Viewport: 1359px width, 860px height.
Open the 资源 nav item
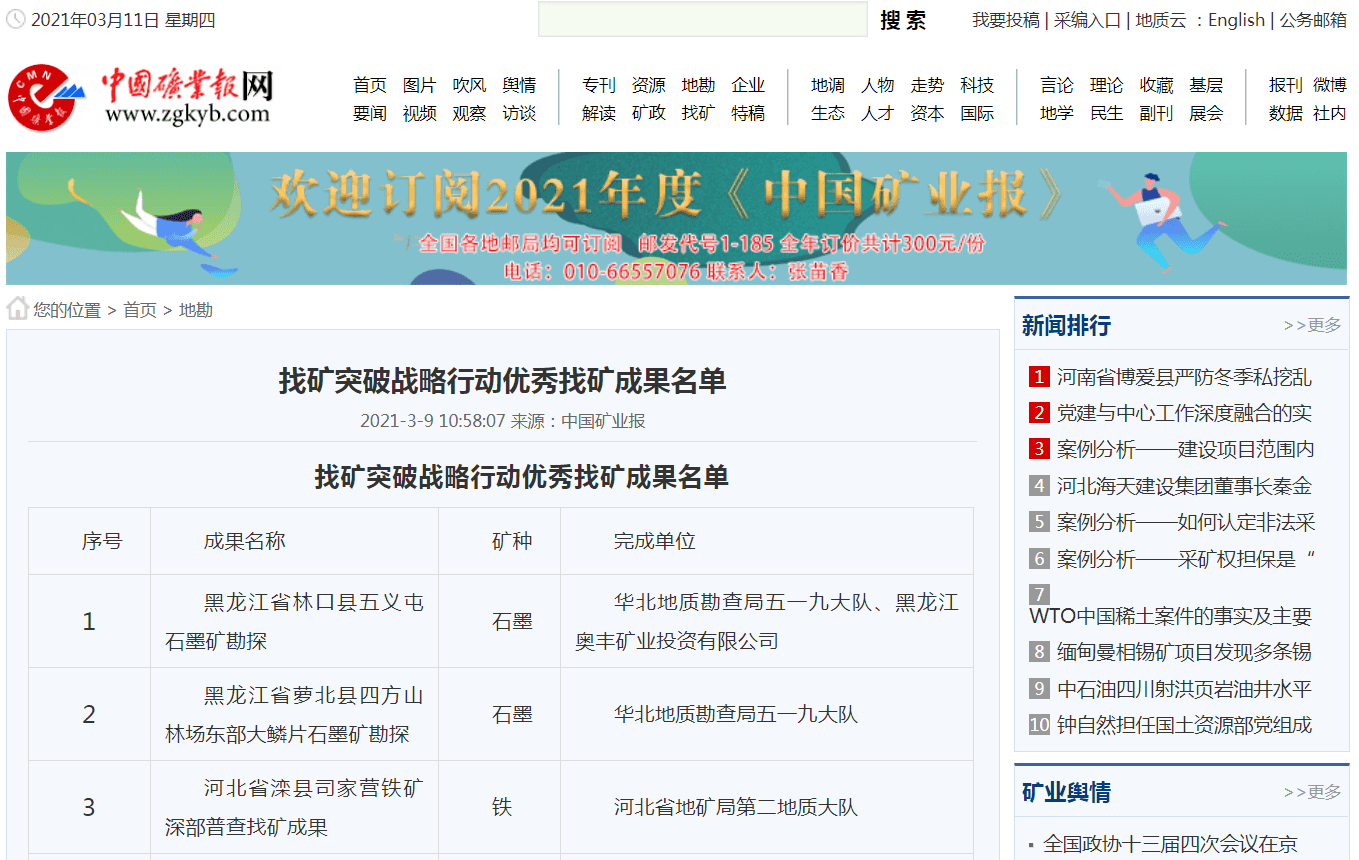click(649, 85)
